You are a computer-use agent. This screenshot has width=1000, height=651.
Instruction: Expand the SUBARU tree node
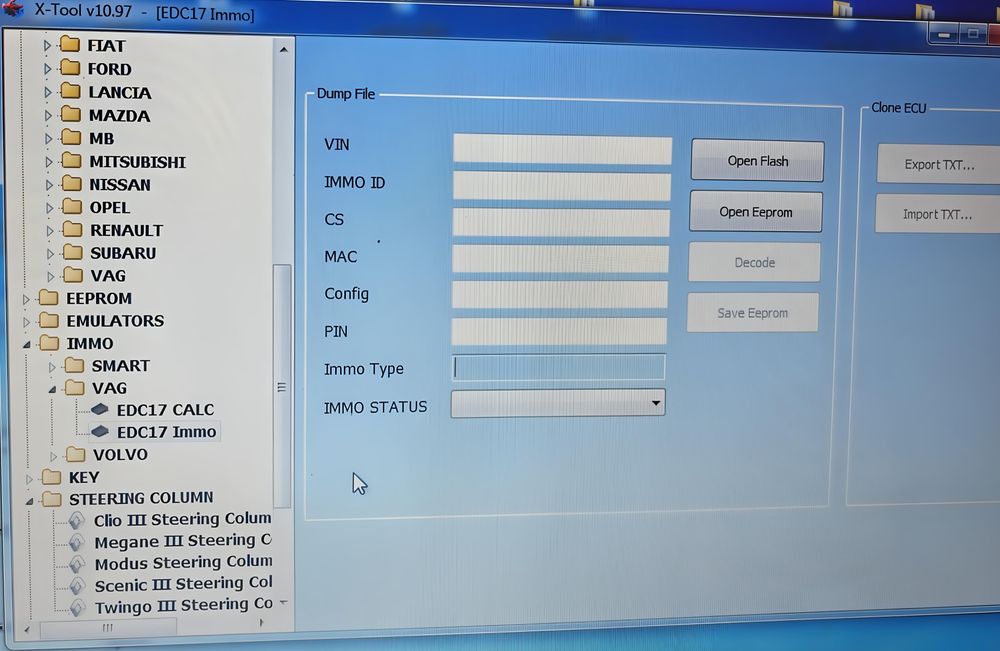click(x=50, y=254)
